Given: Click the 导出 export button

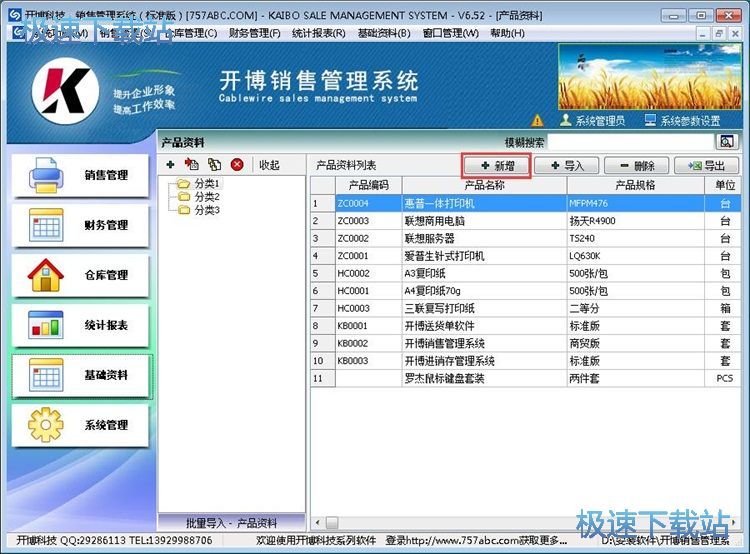Looking at the screenshot, I should [706, 166].
